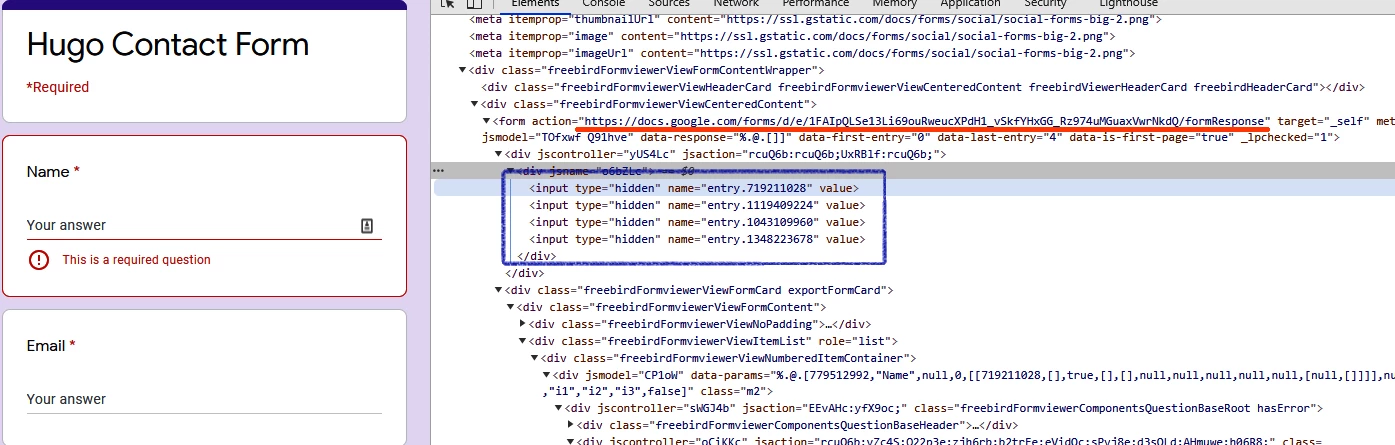This screenshot has width=1395, height=445.
Task: Open the Network tab in DevTools
Action: (x=735, y=4)
